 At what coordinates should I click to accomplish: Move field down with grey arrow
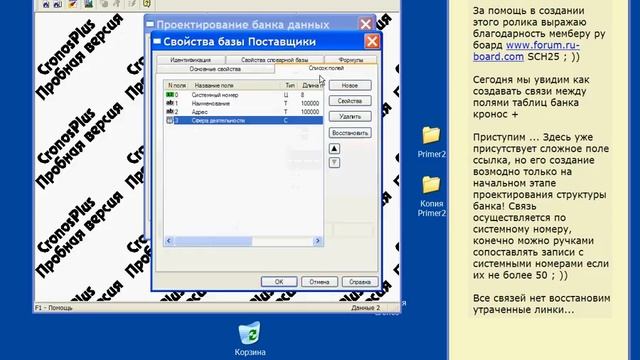coord(334,162)
